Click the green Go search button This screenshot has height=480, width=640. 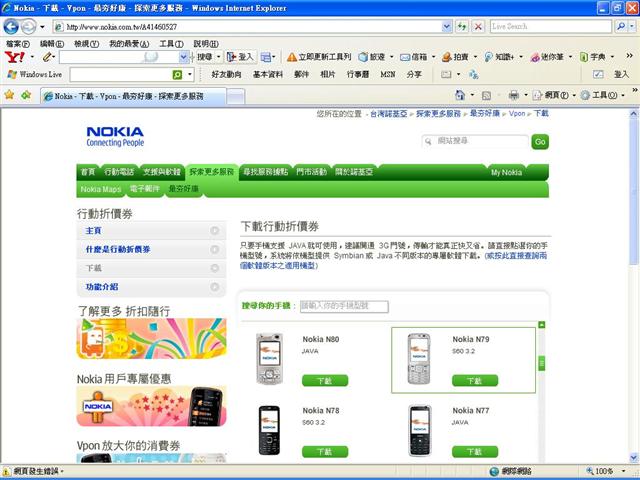point(540,142)
